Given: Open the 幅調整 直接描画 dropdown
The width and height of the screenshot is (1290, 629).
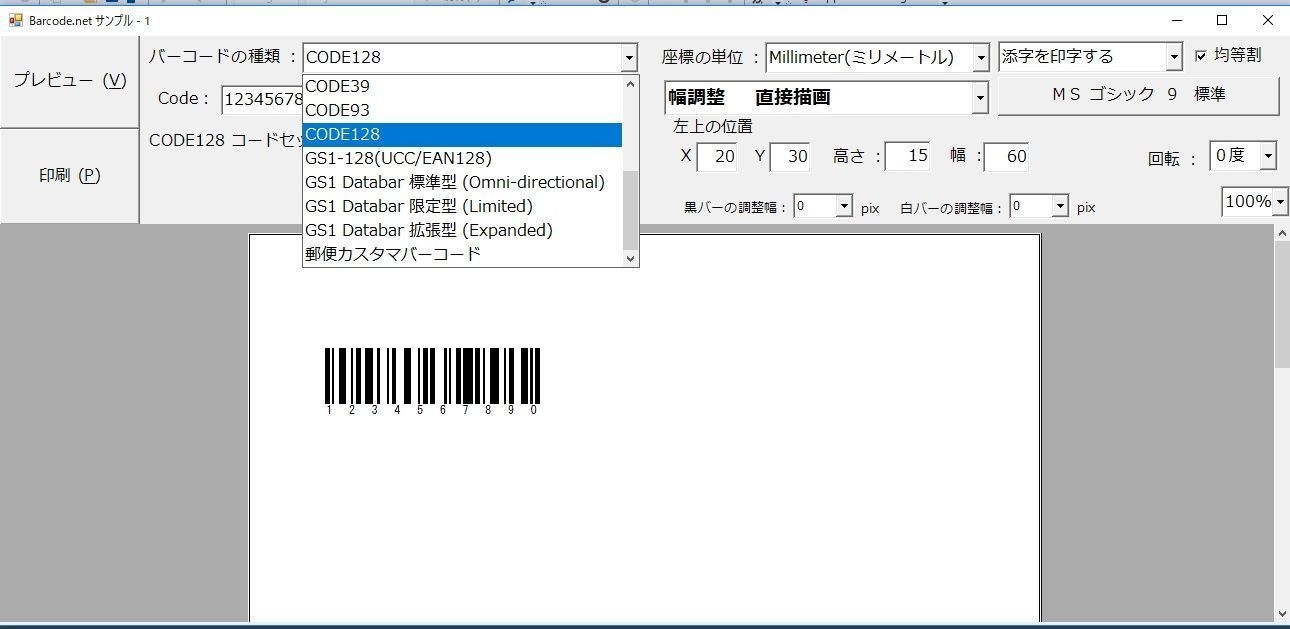Looking at the screenshot, I should 978,97.
